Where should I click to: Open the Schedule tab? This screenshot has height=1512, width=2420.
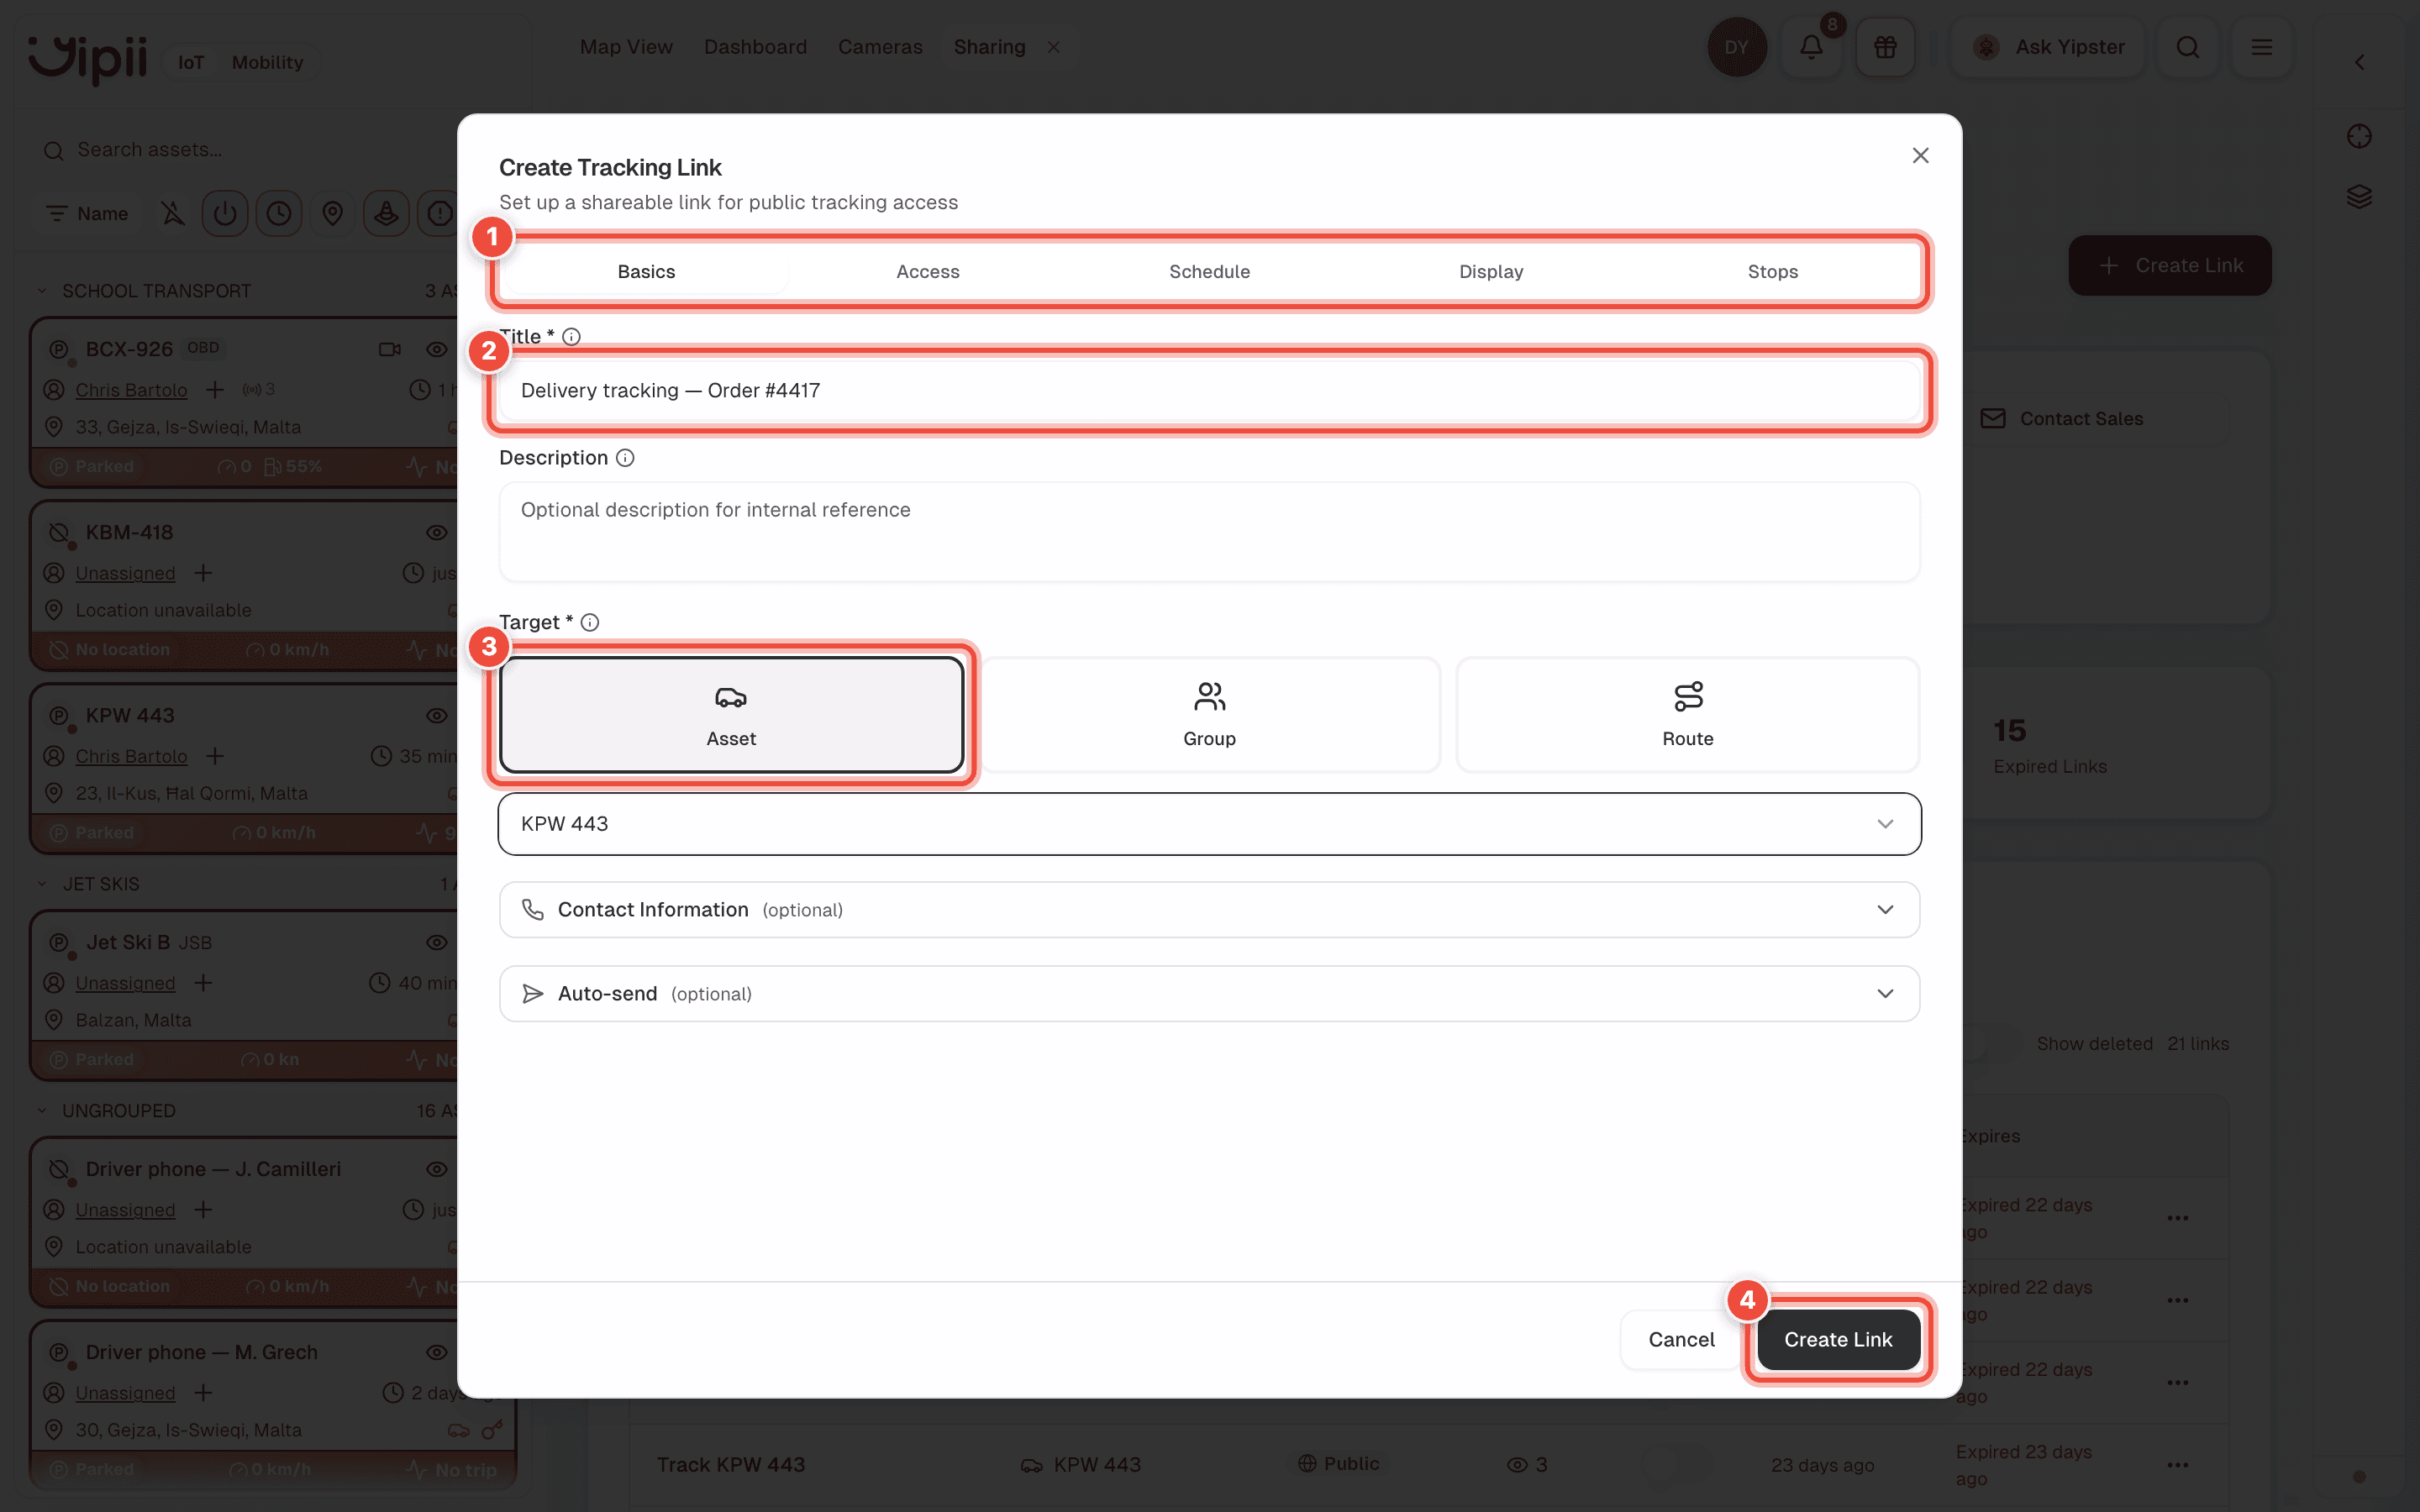pyautogui.click(x=1209, y=271)
